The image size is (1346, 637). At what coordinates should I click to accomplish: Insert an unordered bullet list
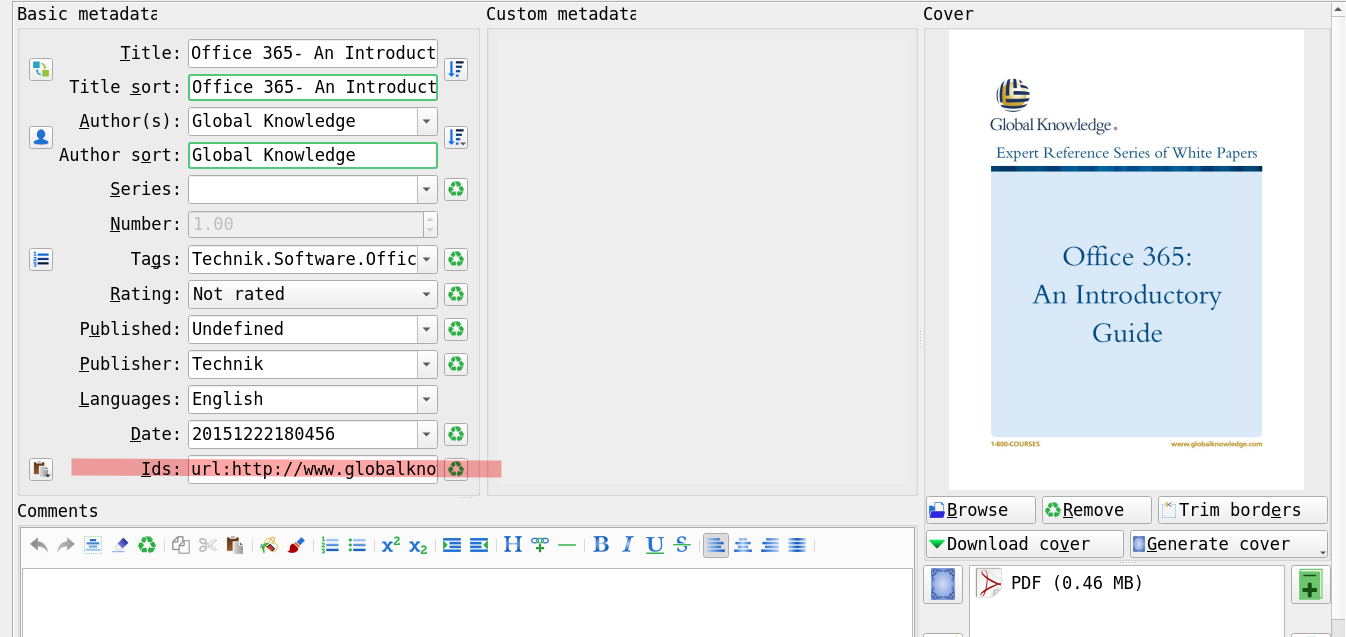pyautogui.click(x=357, y=545)
